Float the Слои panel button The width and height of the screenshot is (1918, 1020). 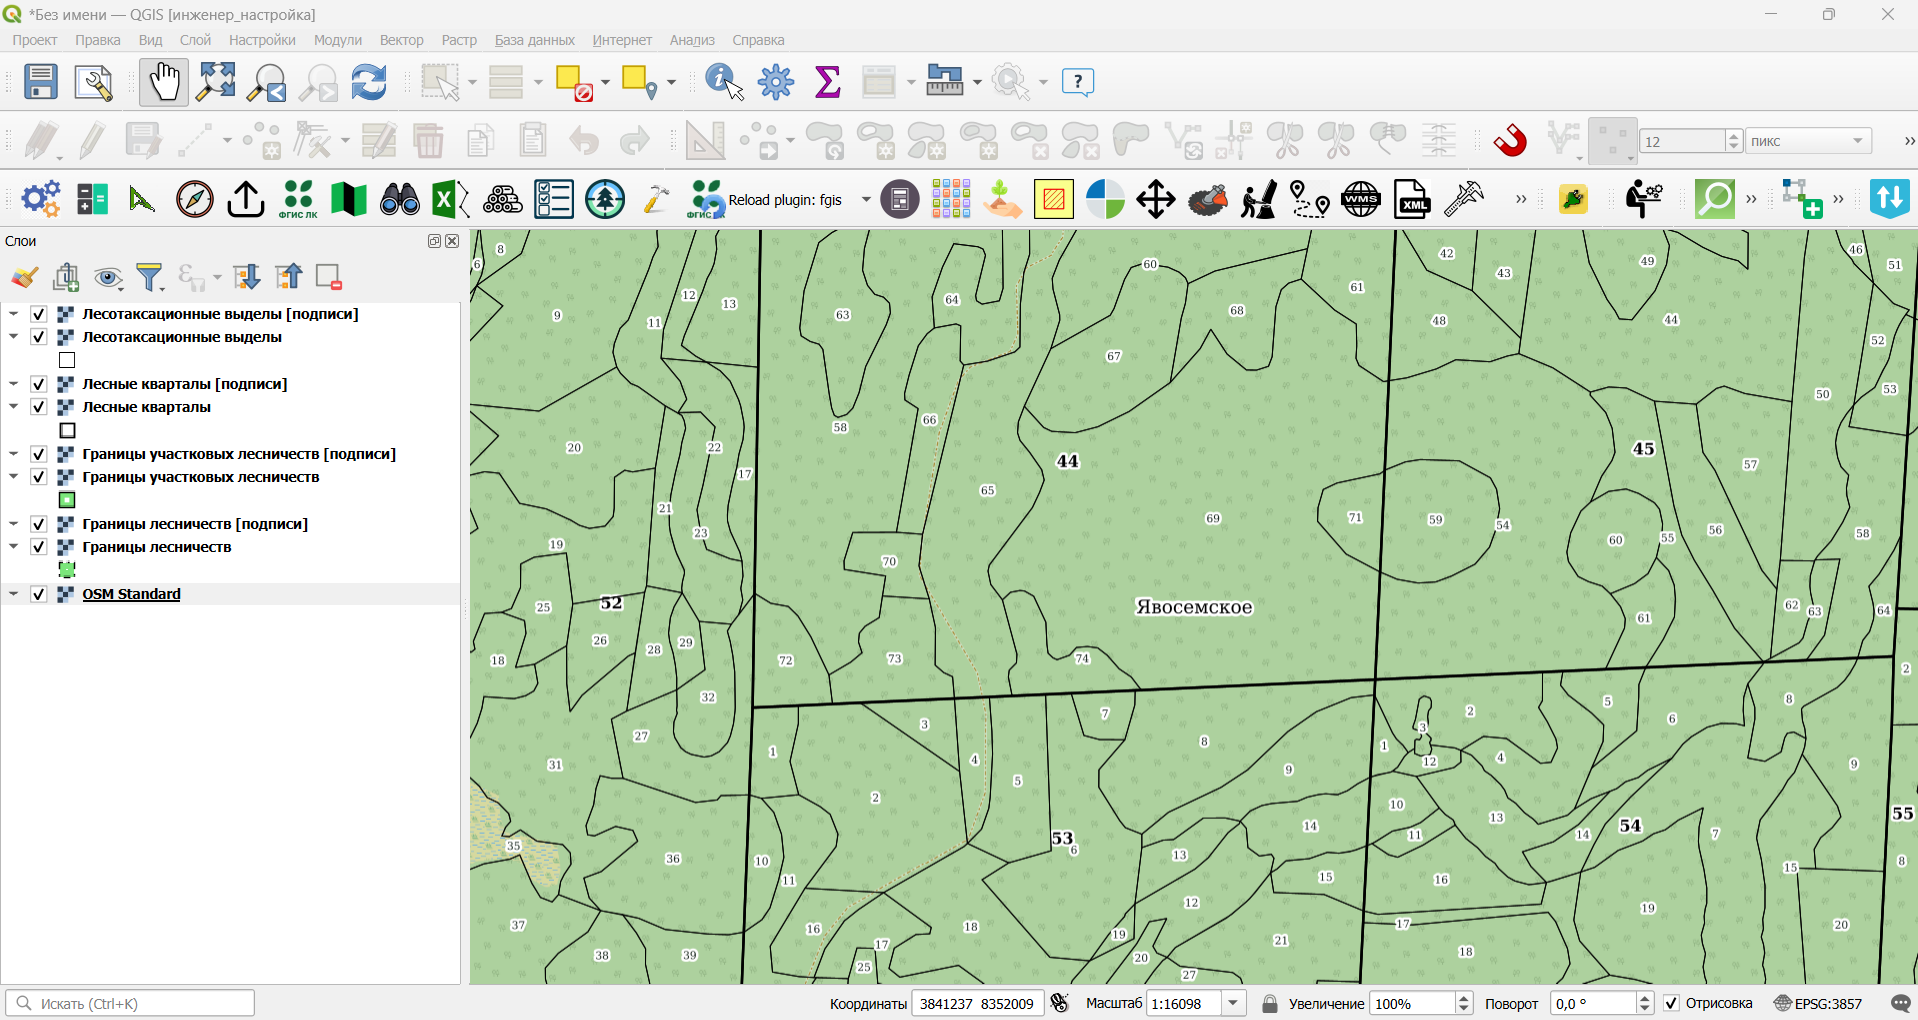tap(434, 241)
